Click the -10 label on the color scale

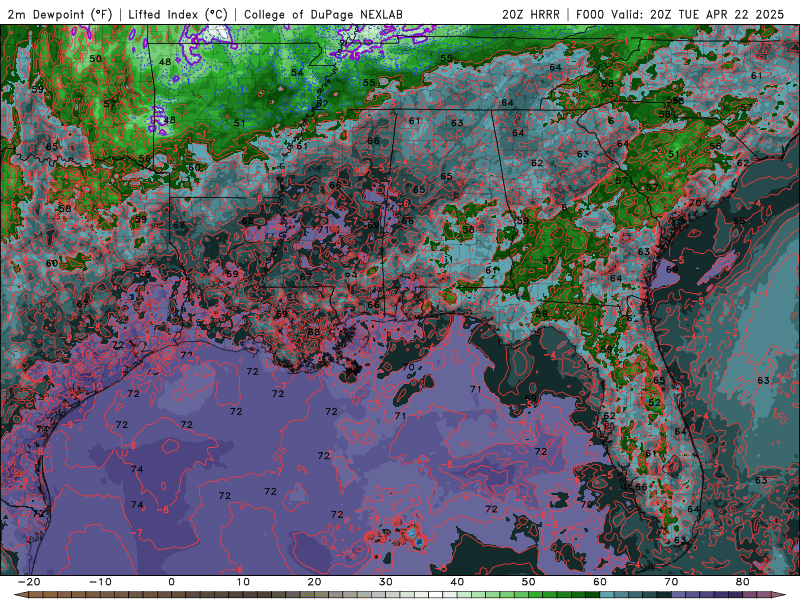tap(100, 582)
